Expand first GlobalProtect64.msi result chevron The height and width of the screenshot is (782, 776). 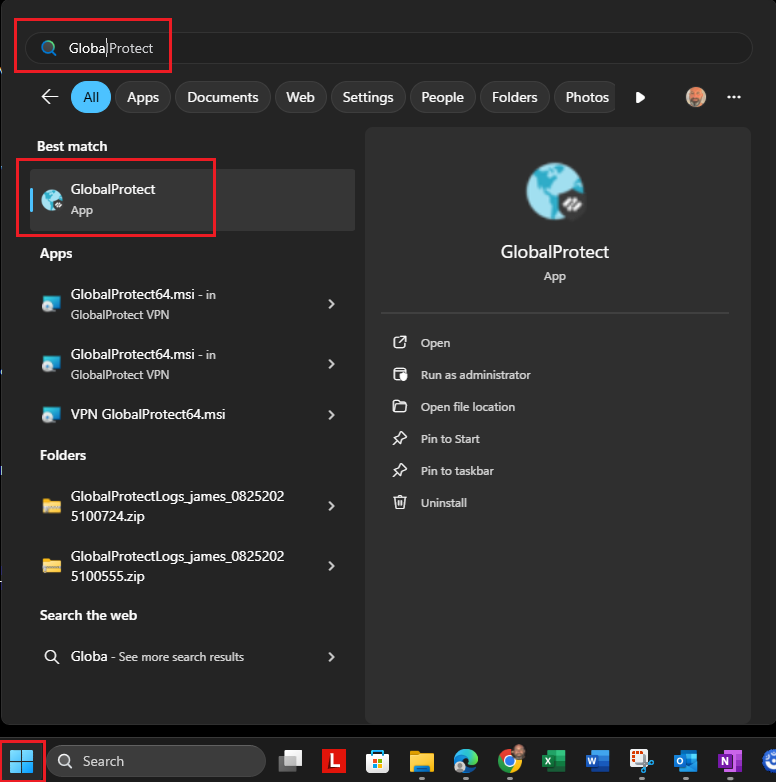click(331, 304)
